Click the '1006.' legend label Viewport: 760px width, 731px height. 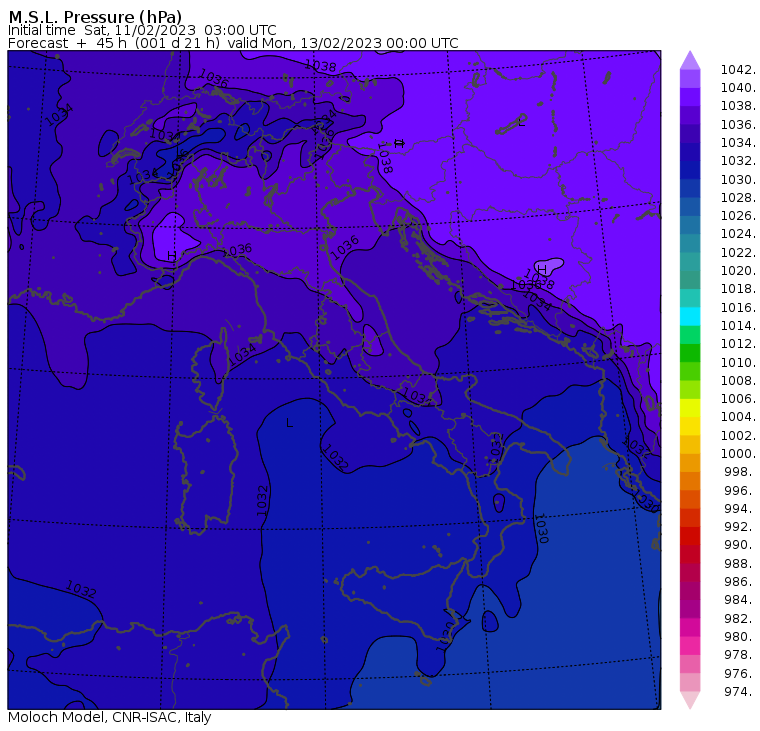tap(738, 399)
